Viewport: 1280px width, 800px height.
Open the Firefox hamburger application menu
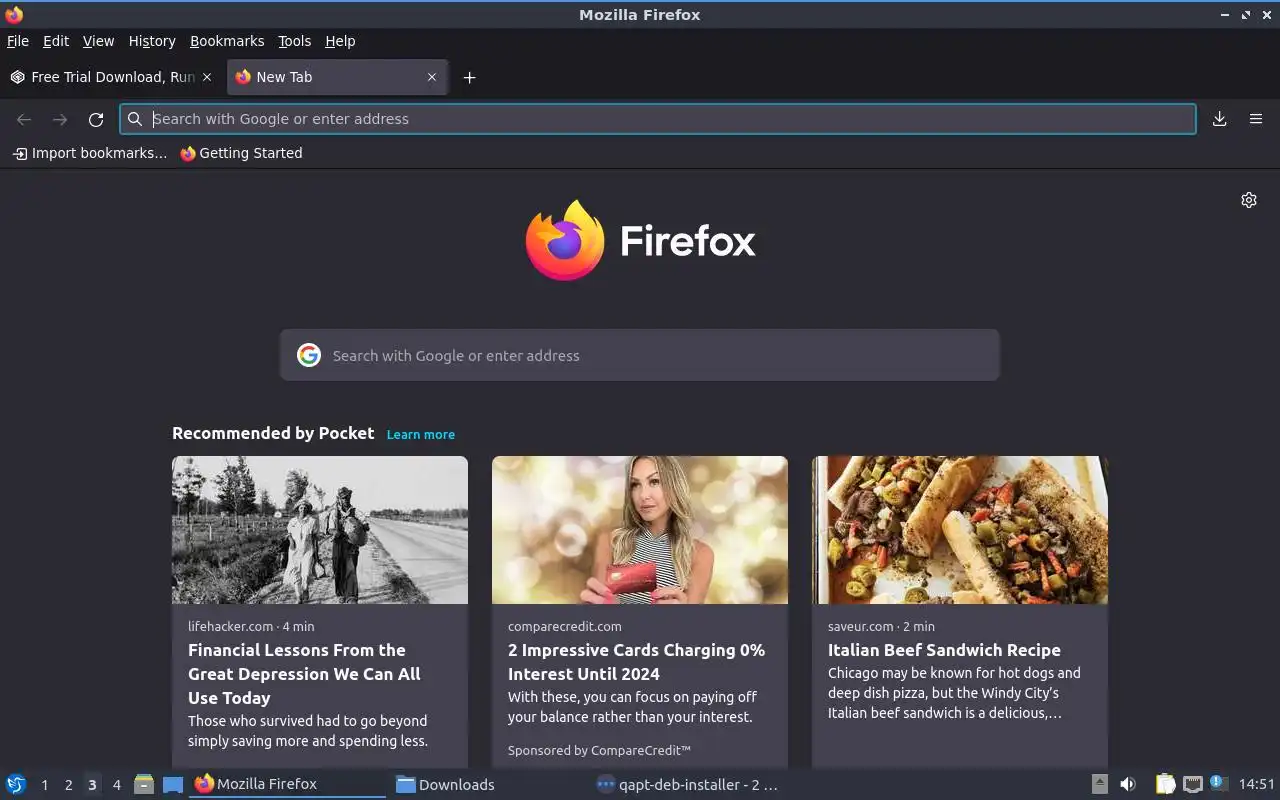click(x=1256, y=119)
